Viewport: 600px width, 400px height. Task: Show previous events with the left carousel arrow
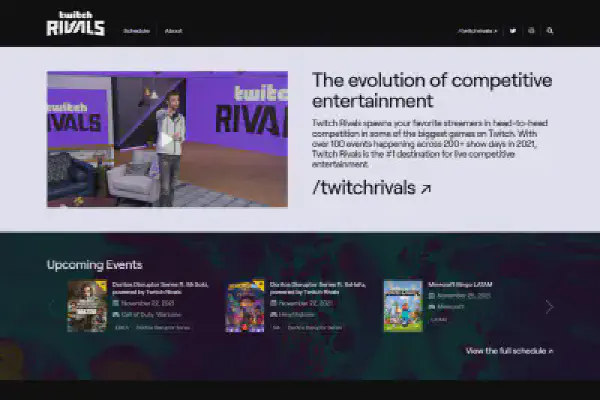52,307
